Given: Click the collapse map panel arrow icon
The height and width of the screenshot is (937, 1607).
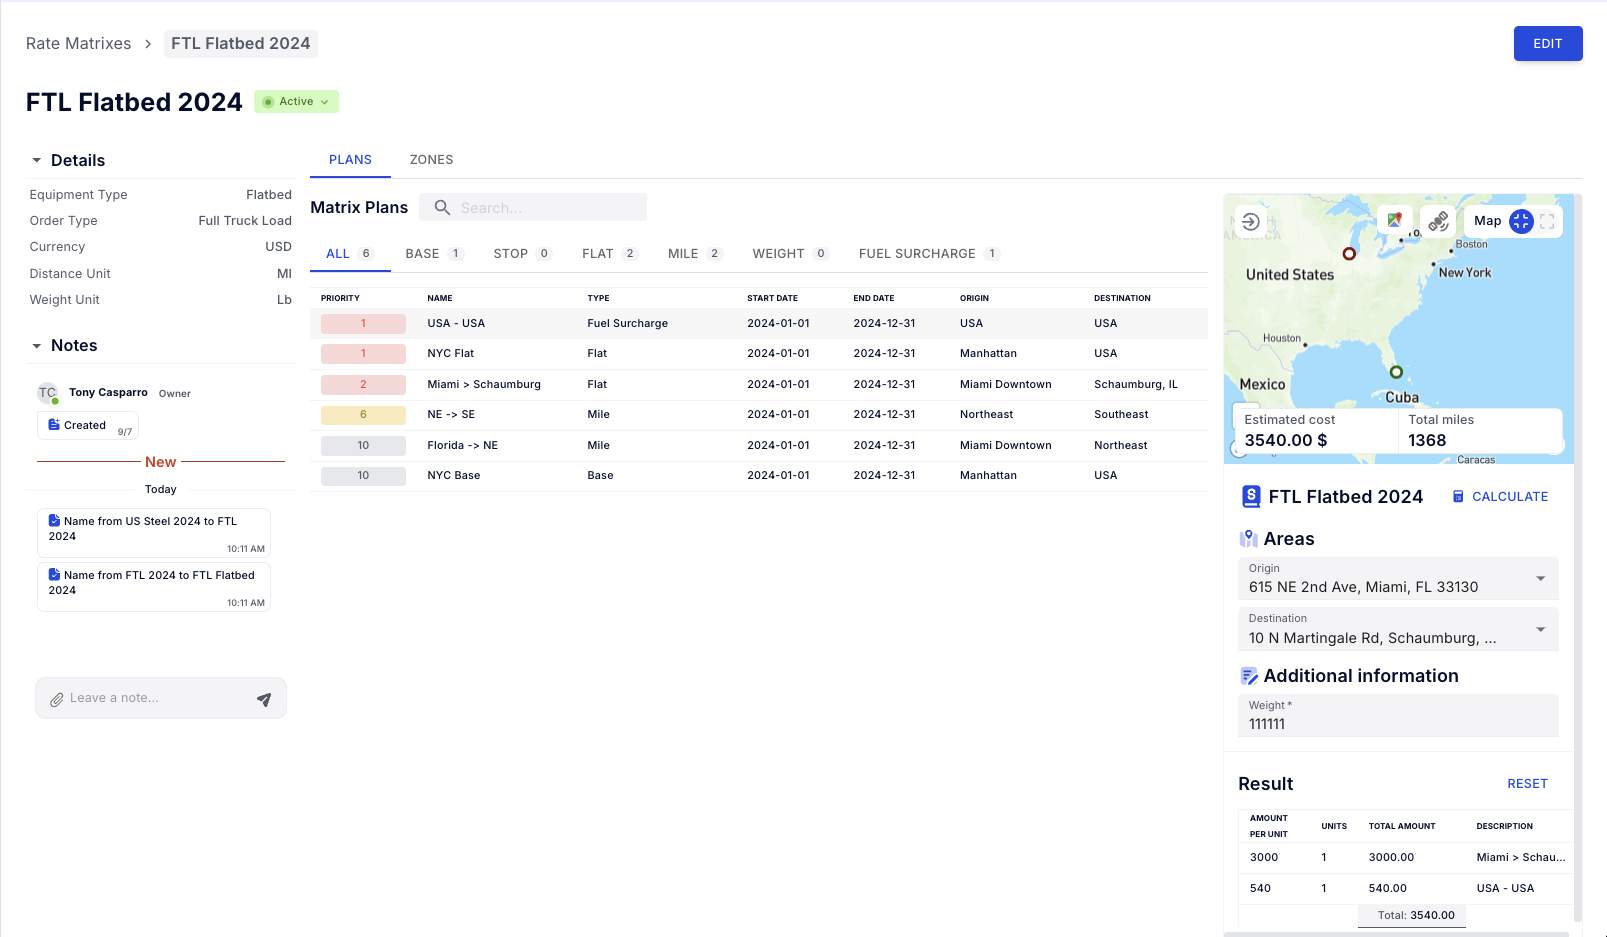Looking at the screenshot, I should pyautogui.click(x=1251, y=221).
